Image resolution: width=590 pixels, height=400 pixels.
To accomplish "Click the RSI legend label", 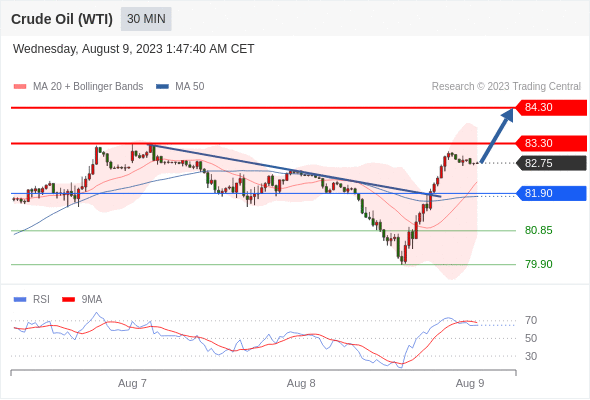I will point(41,300).
